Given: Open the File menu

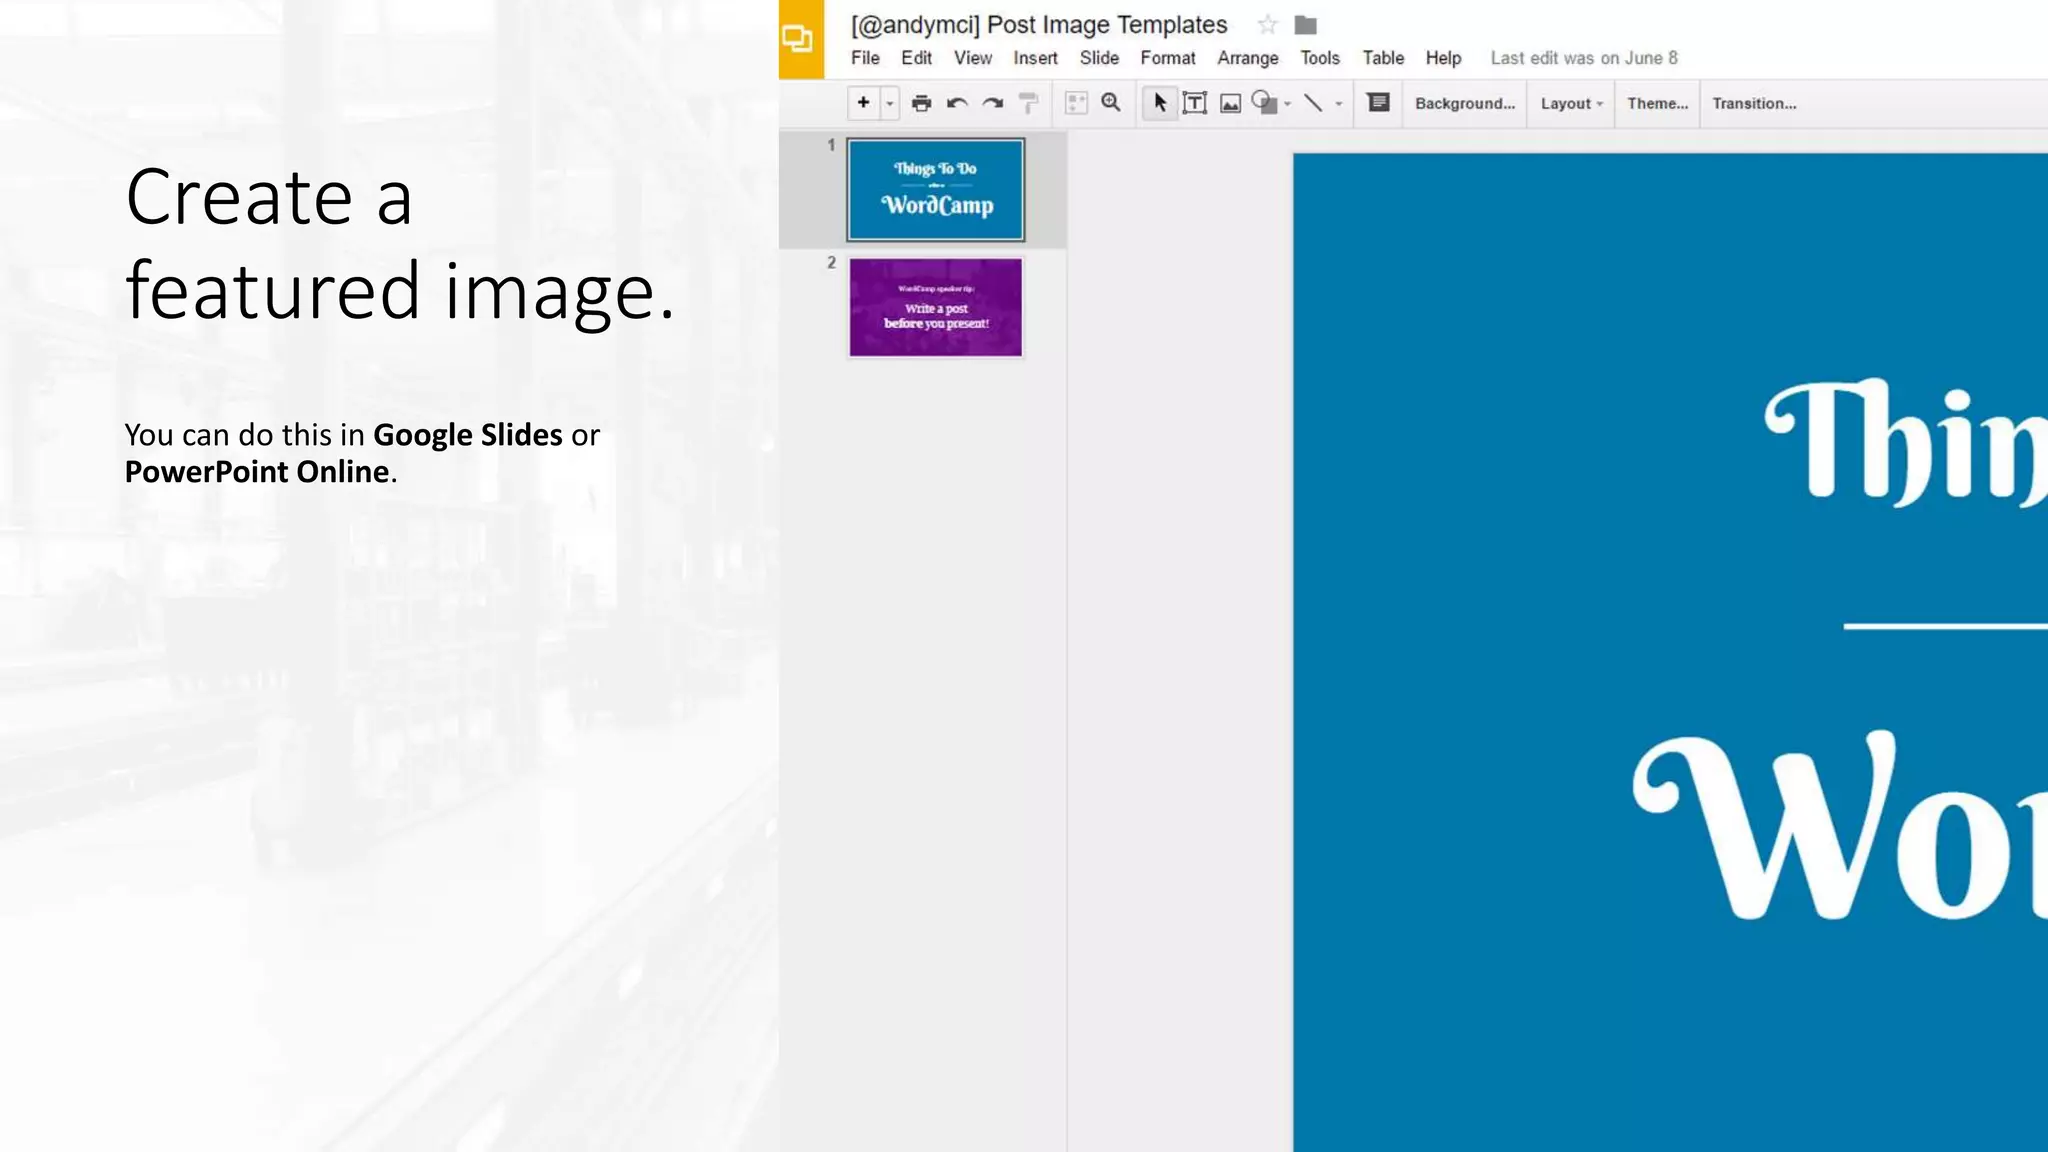Looking at the screenshot, I should click(x=865, y=58).
